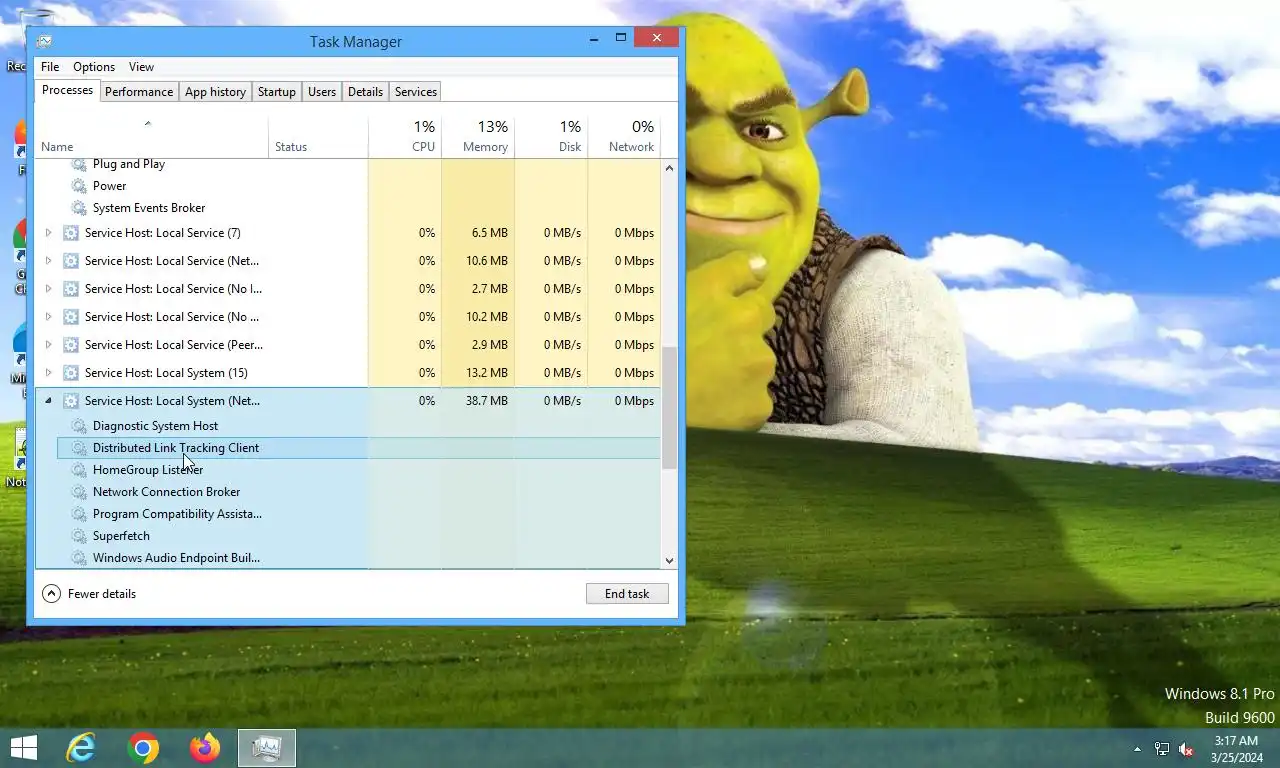Click gear icon beside System Events Broker
Screen dimensions: 1280x768
[x=79, y=208]
